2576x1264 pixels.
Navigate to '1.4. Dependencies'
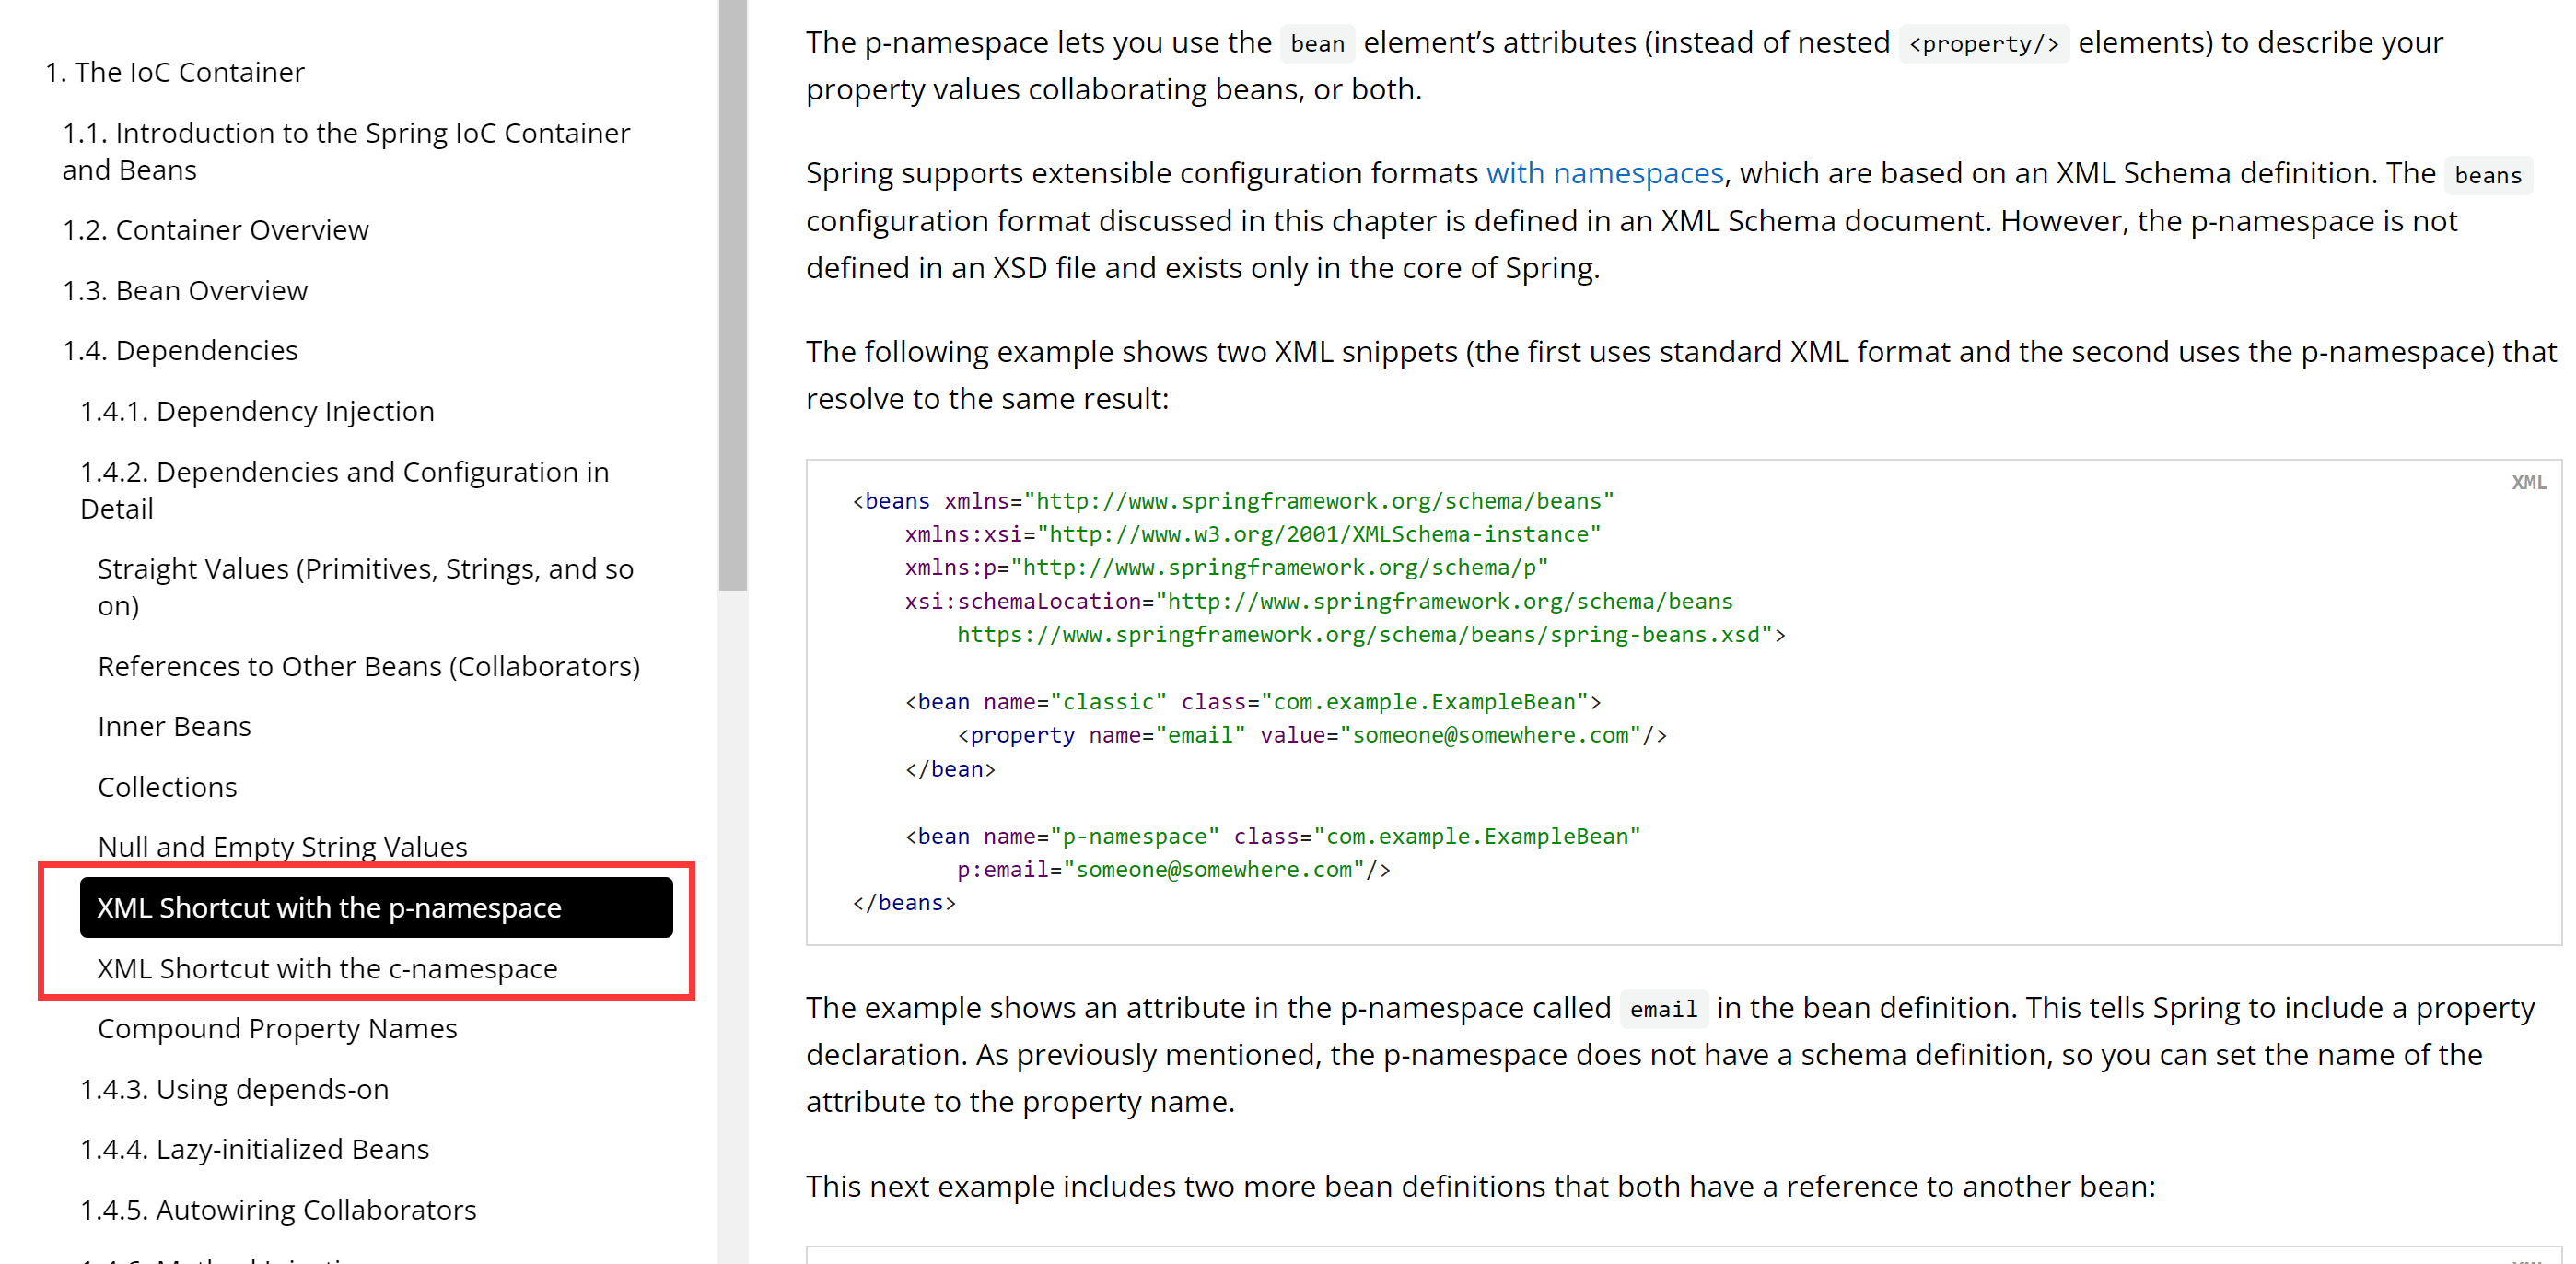pos(180,351)
